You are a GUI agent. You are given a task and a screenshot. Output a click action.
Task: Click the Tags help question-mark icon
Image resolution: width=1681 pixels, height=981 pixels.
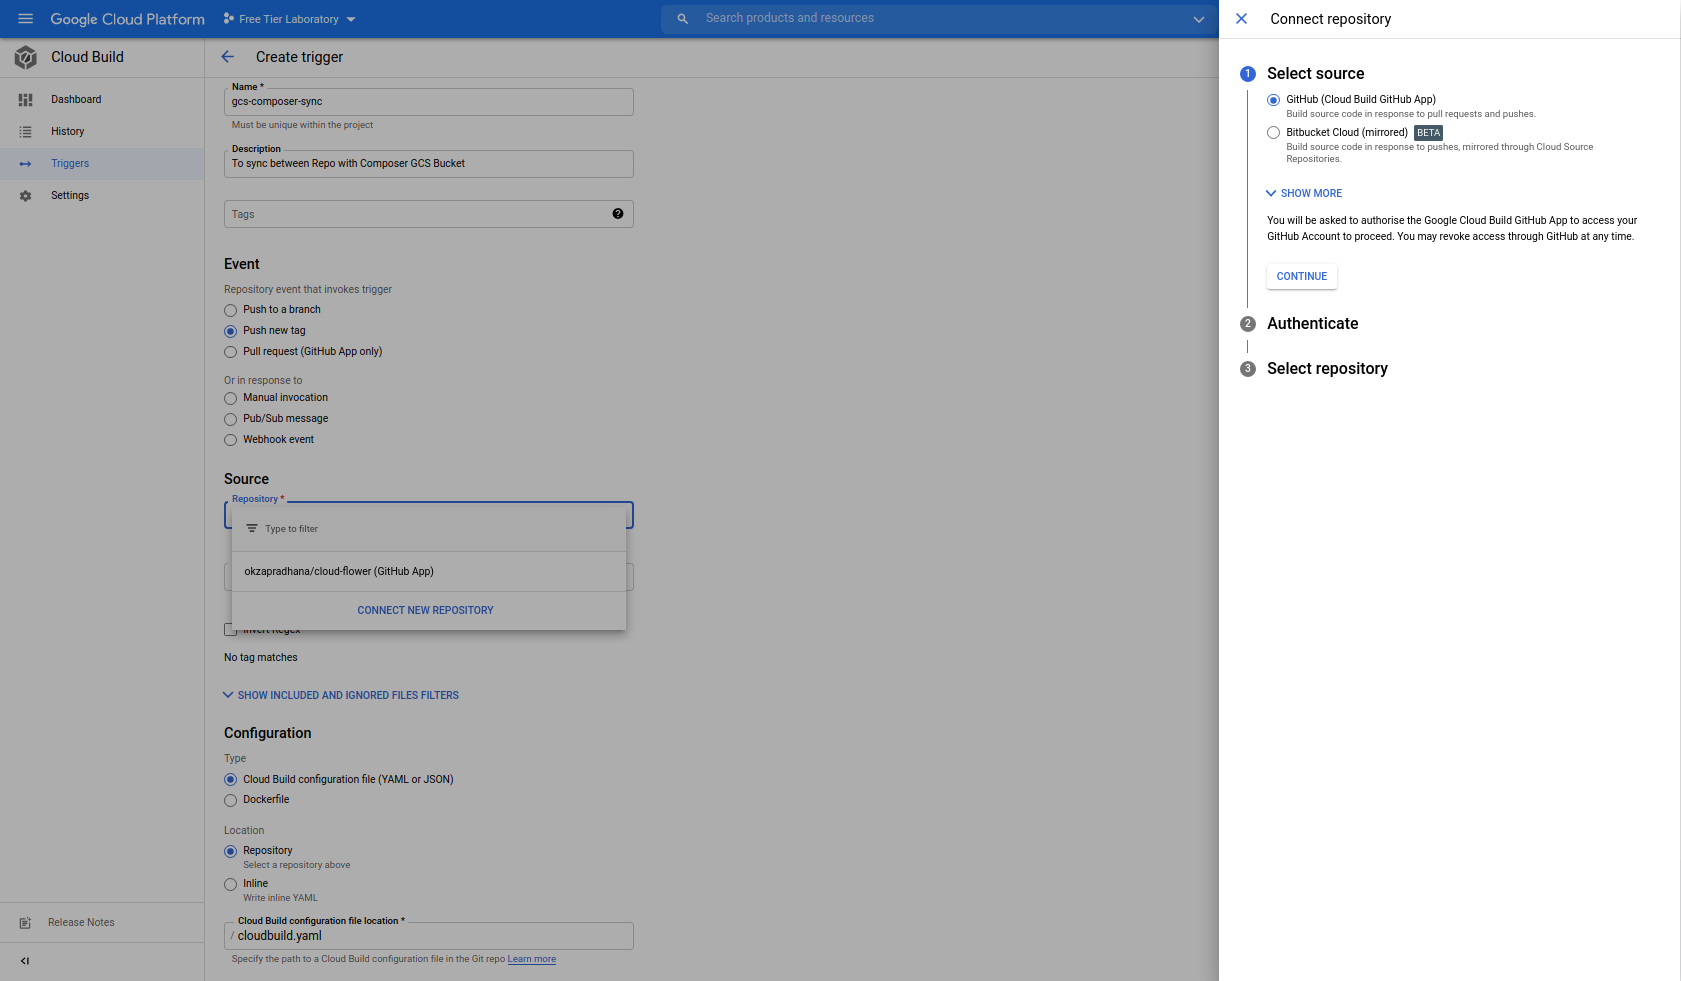pos(618,214)
